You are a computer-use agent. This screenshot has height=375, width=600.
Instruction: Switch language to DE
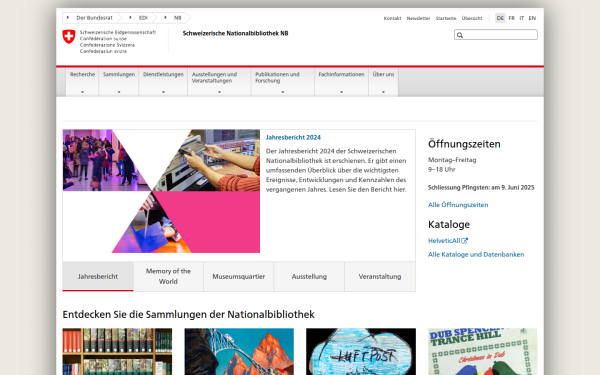[x=500, y=18]
